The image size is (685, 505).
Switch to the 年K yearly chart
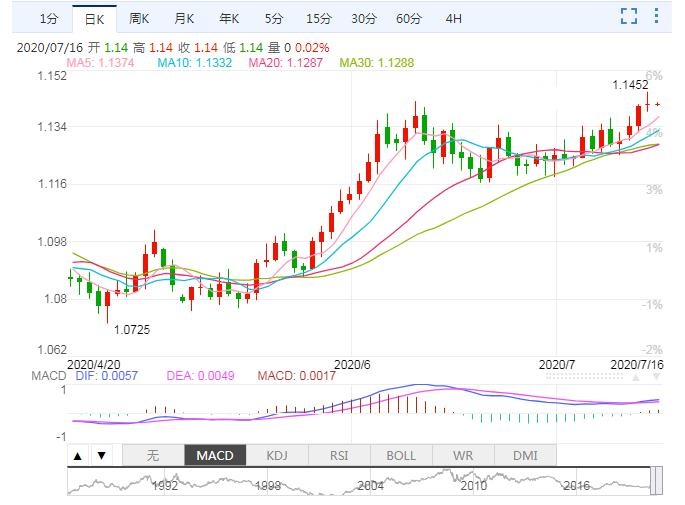click(229, 19)
